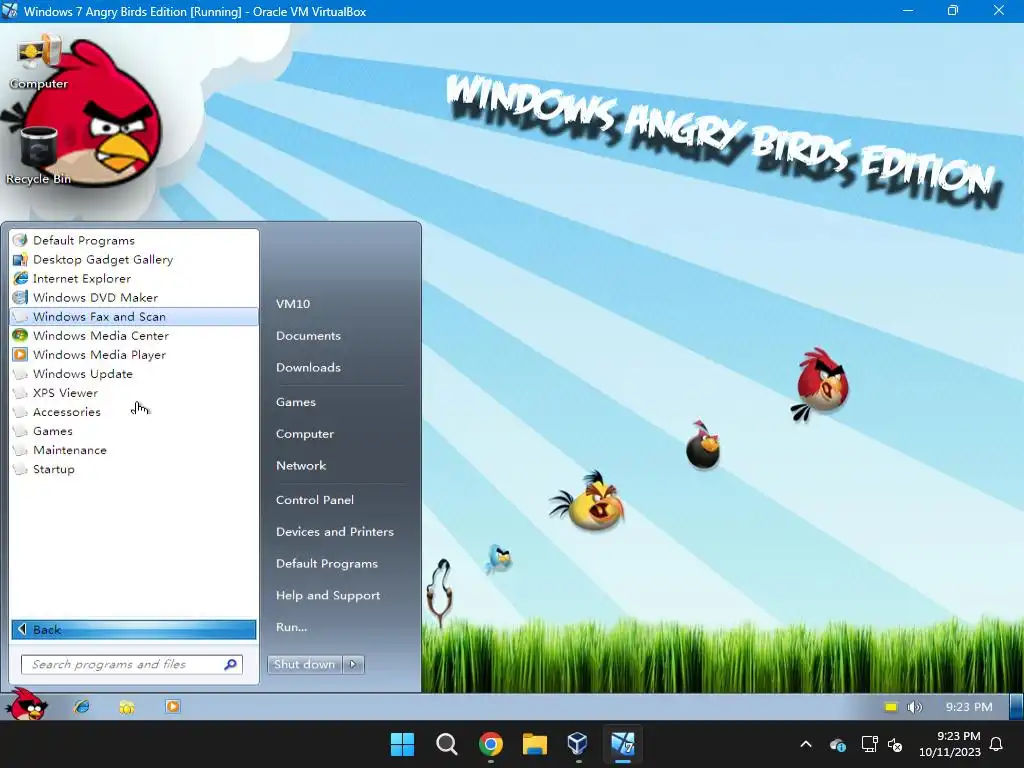
Task: Click the host muted volume tray icon
Action: tap(895, 744)
